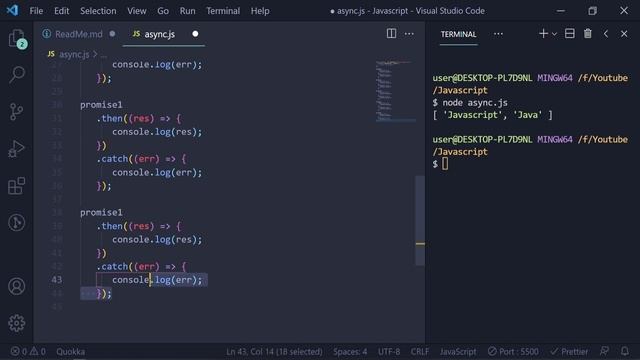Open the Selection menu
Image resolution: width=640 pixels, height=360 pixels.
point(98,11)
